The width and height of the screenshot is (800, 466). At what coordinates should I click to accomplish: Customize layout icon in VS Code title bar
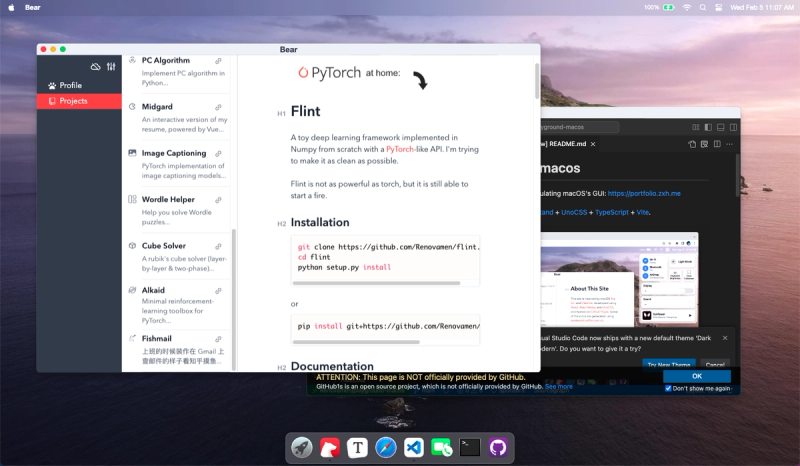click(695, 127)
